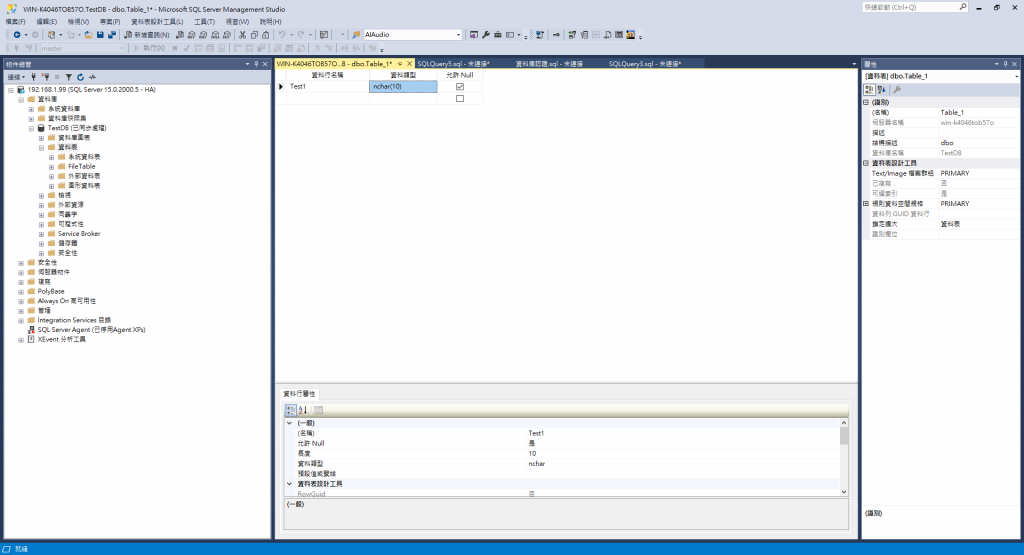1024x555 pixels.
Task: Expand the Always On 高可用性 node
Action: click(x=21, y=301)
